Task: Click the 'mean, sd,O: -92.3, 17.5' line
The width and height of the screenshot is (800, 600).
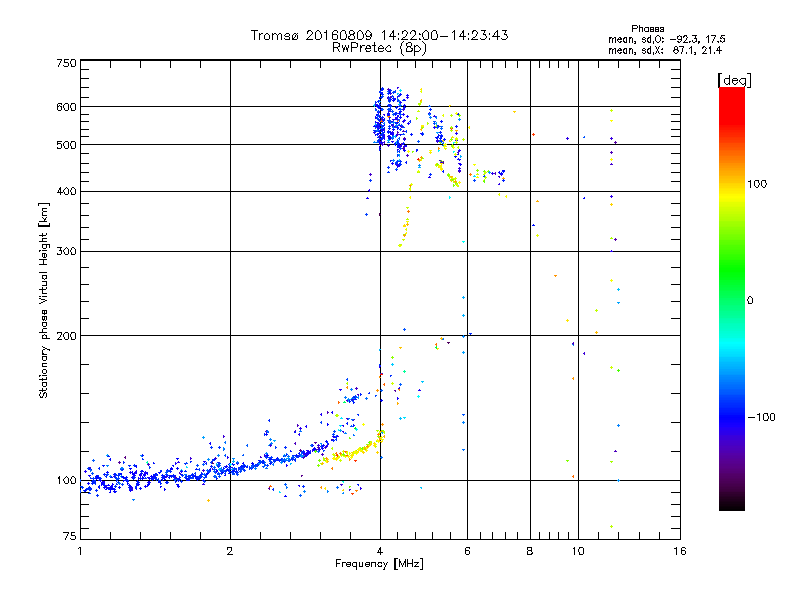Action: pyautogui.click(x=666, y=39)
